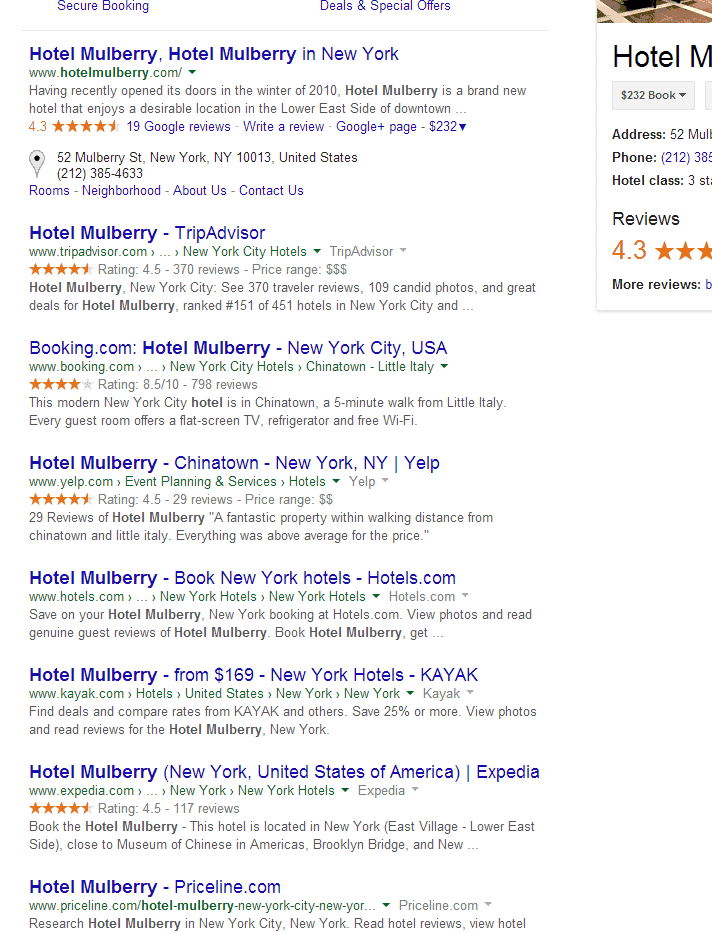The width and height of the screenshot is (712, 933).
Task: Click the TripAdvisor result's star rating
Action: pyautogui.click(x=61, y=269)
